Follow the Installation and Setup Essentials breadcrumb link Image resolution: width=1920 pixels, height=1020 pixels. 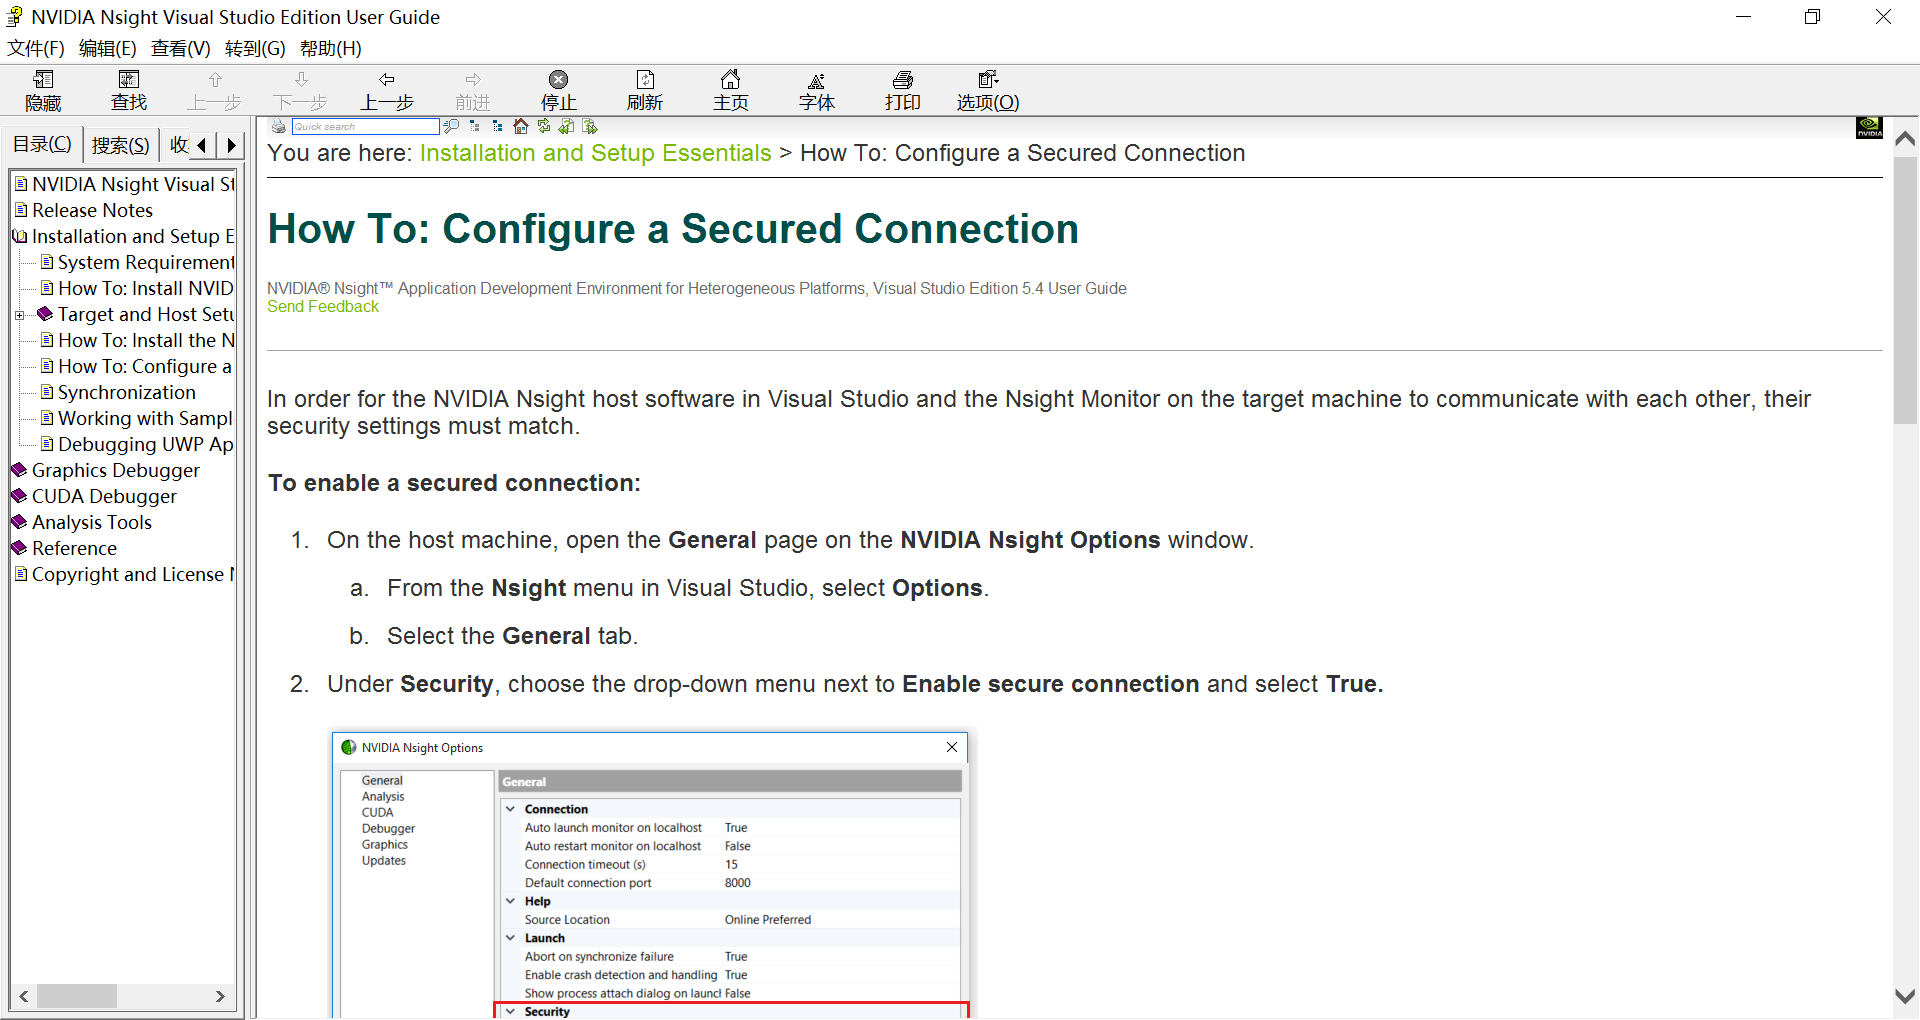[x=595, y=153]
